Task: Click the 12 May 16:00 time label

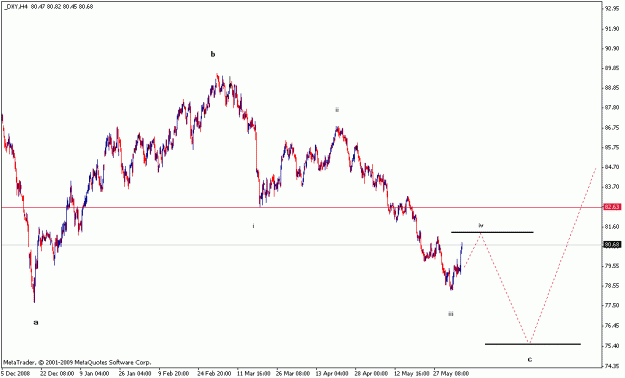Action: 411,374
